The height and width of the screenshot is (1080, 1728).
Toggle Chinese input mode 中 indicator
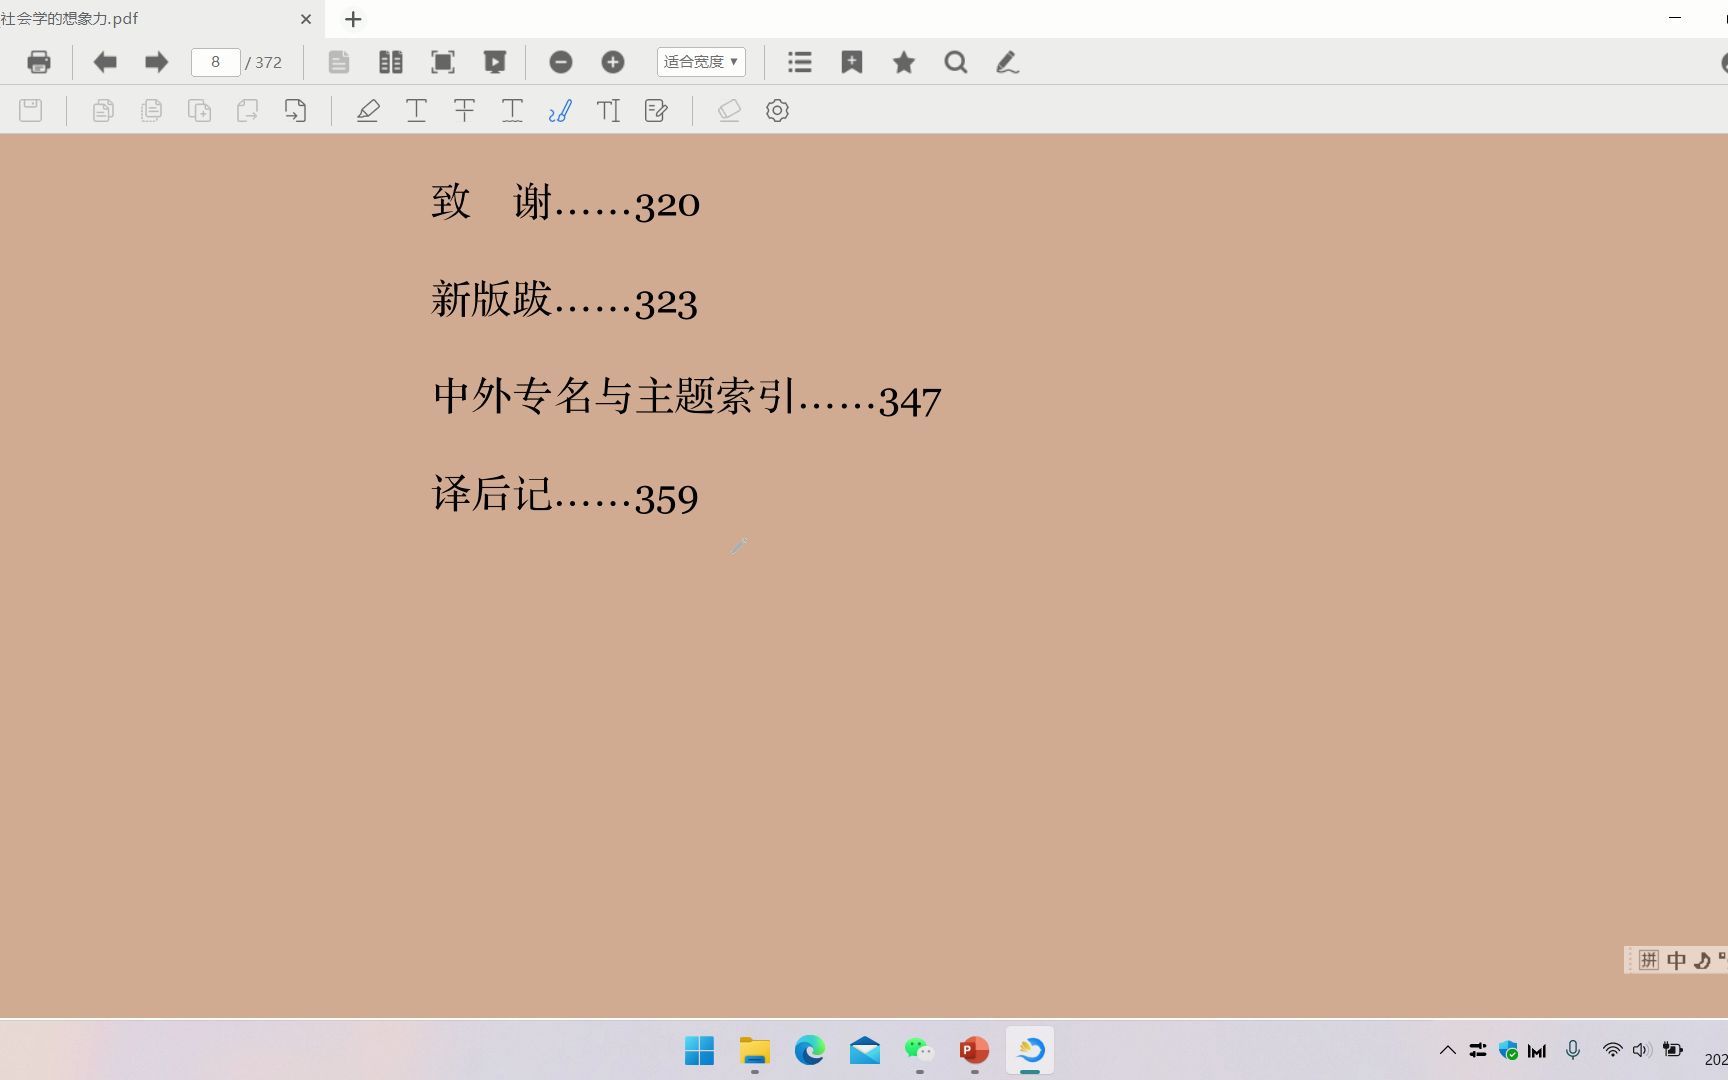click(x=1677, y=961)
